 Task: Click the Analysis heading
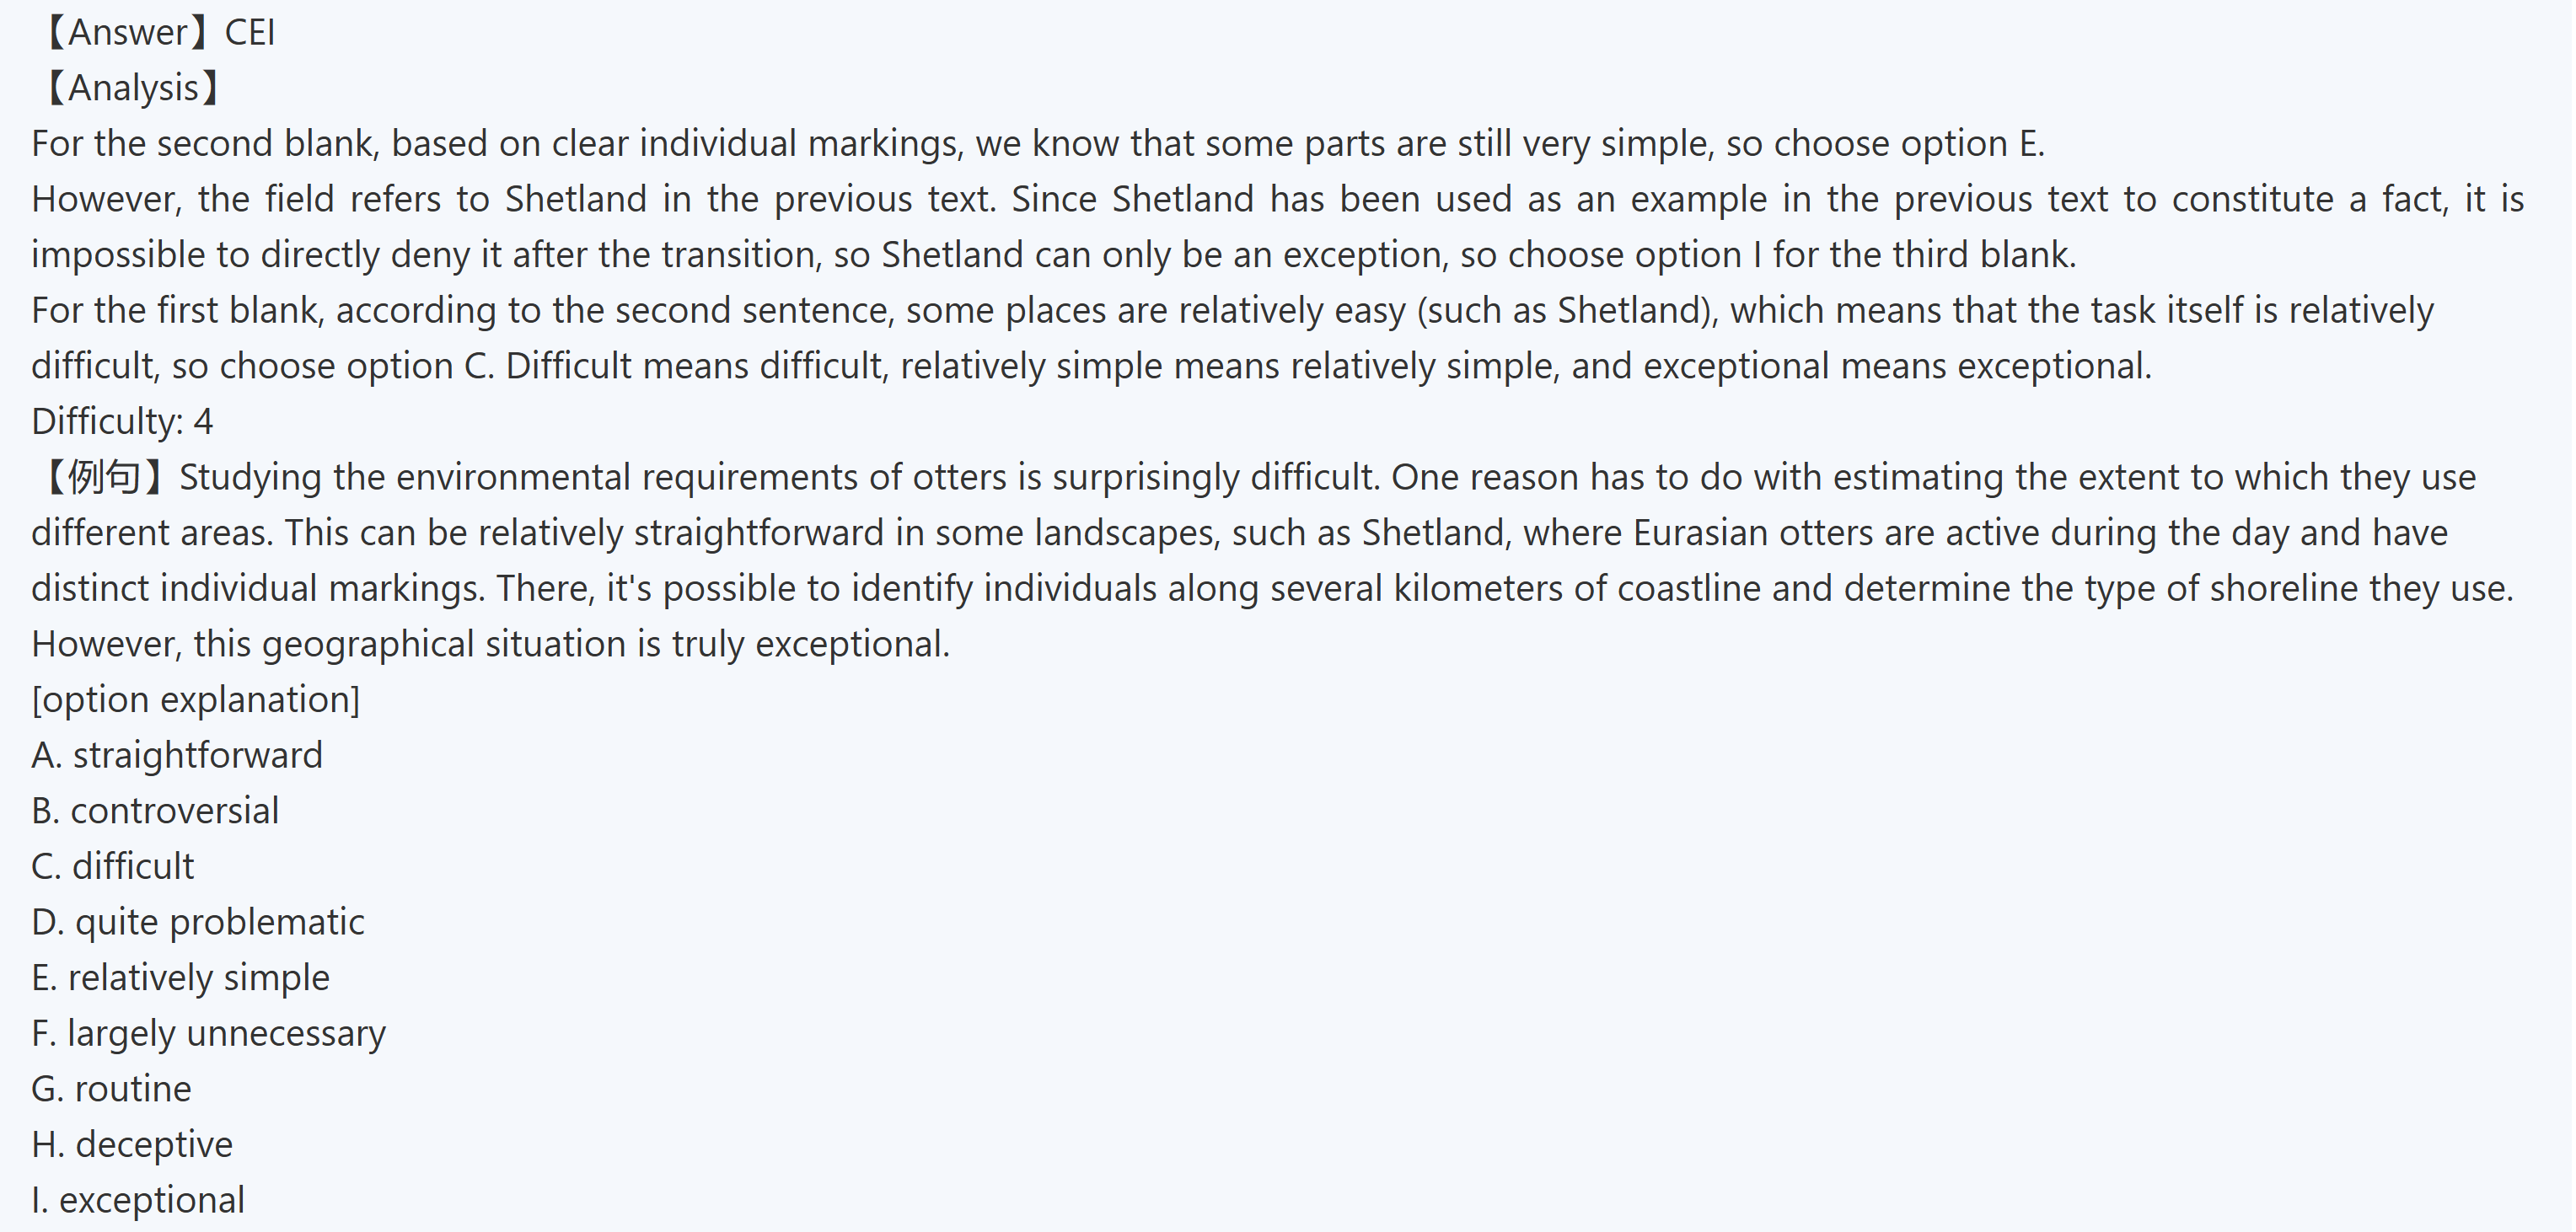[x=130, y=88]
